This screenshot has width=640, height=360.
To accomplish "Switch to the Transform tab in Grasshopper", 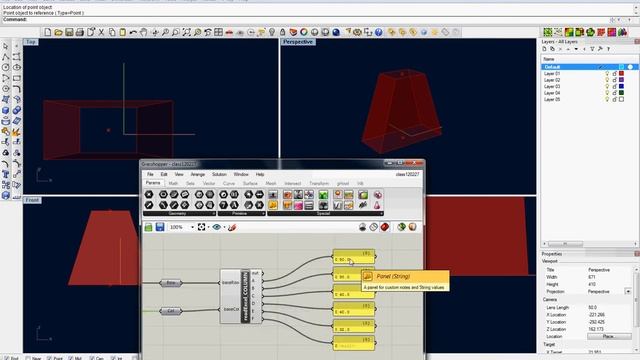I will pyautogui.click(x=319, y=184).
